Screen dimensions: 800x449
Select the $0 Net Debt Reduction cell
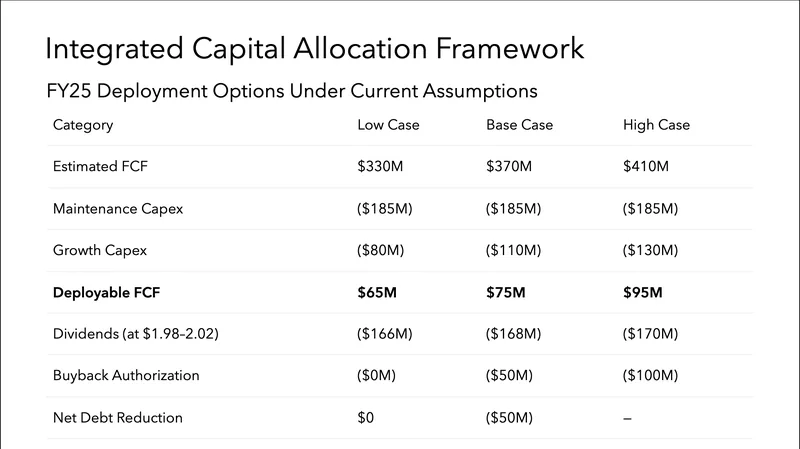(x=365, y=417)
